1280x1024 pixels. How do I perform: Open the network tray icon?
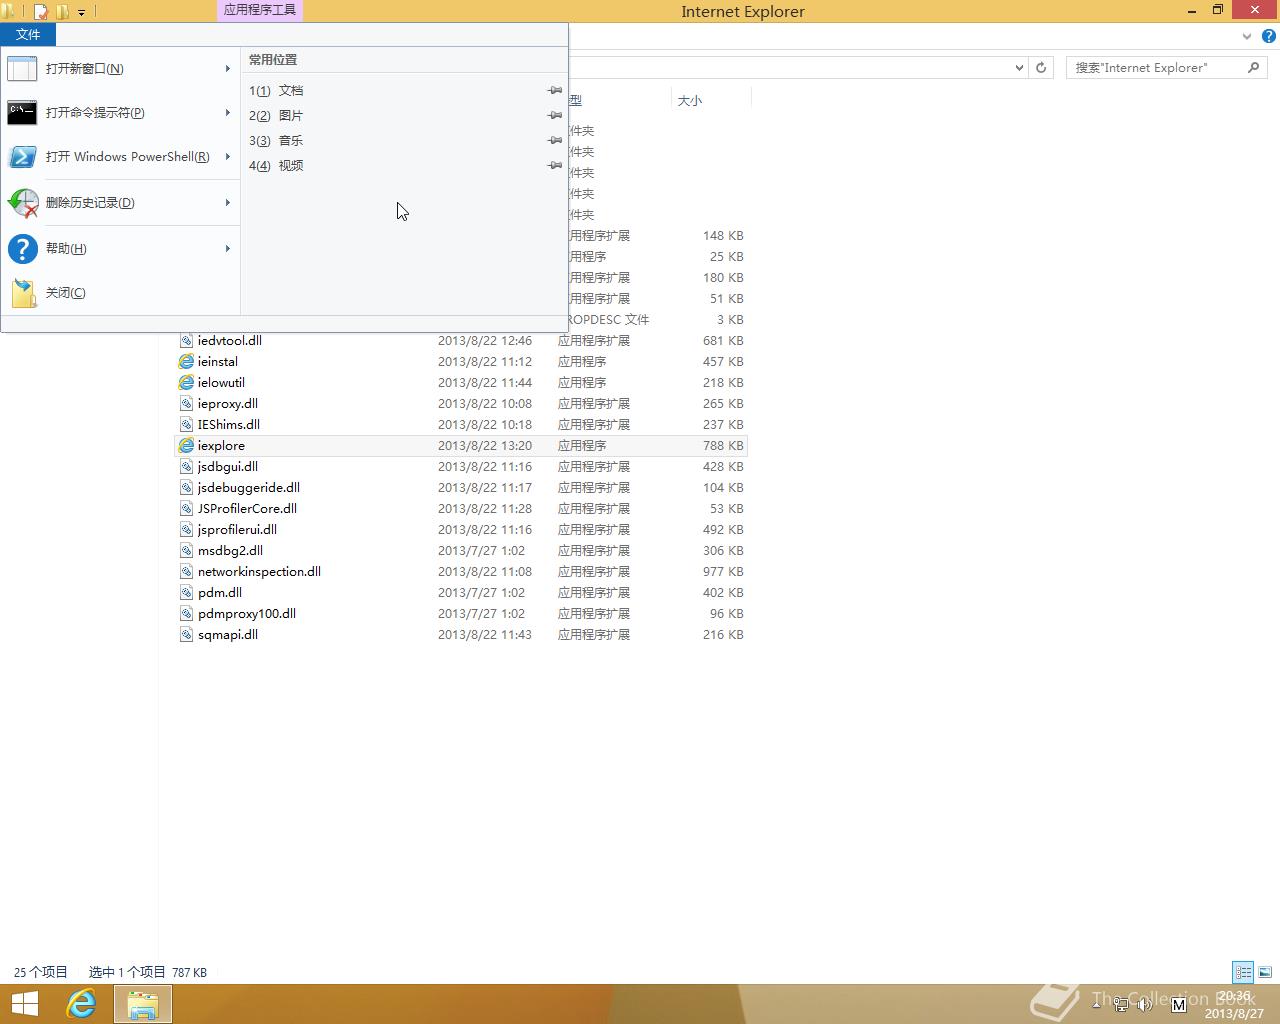1121,1004
